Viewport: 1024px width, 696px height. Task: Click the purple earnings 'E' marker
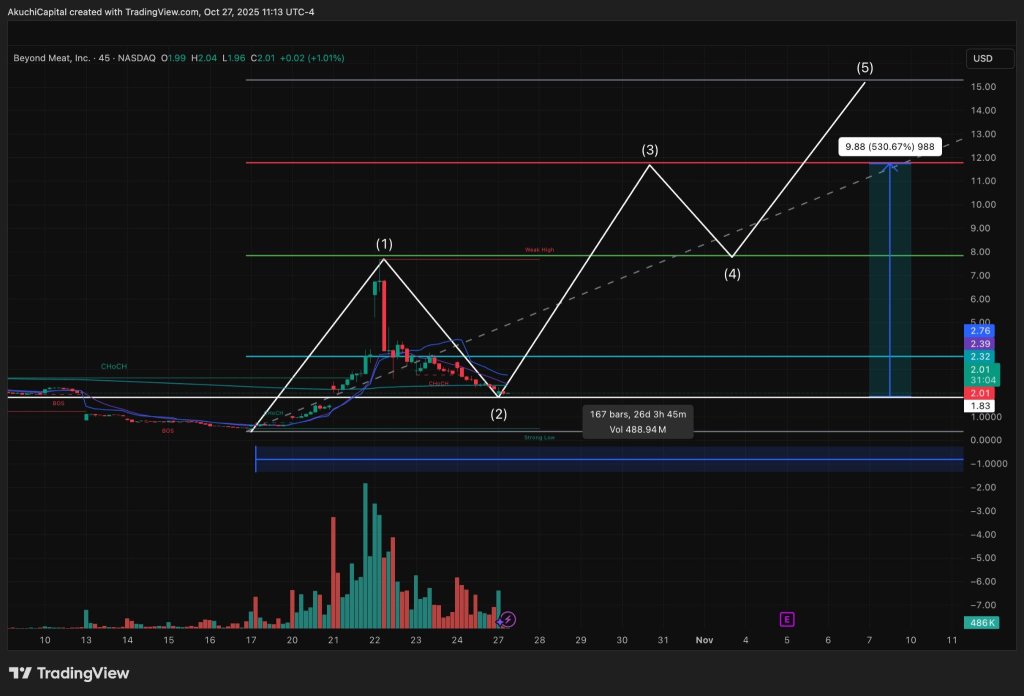[788, 619]
